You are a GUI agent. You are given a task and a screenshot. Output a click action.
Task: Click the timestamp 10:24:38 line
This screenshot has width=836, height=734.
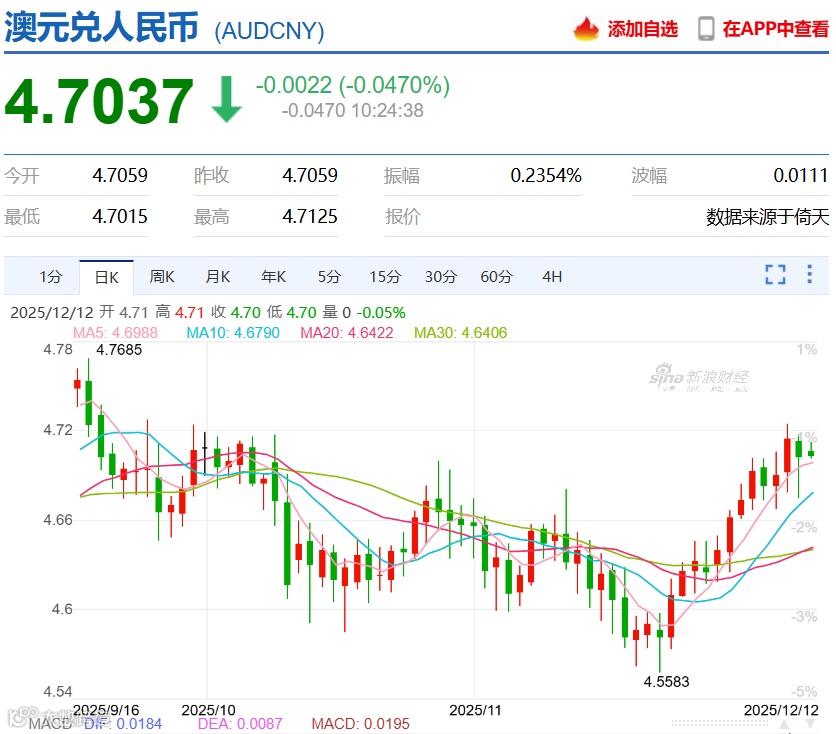click(352, 110)
